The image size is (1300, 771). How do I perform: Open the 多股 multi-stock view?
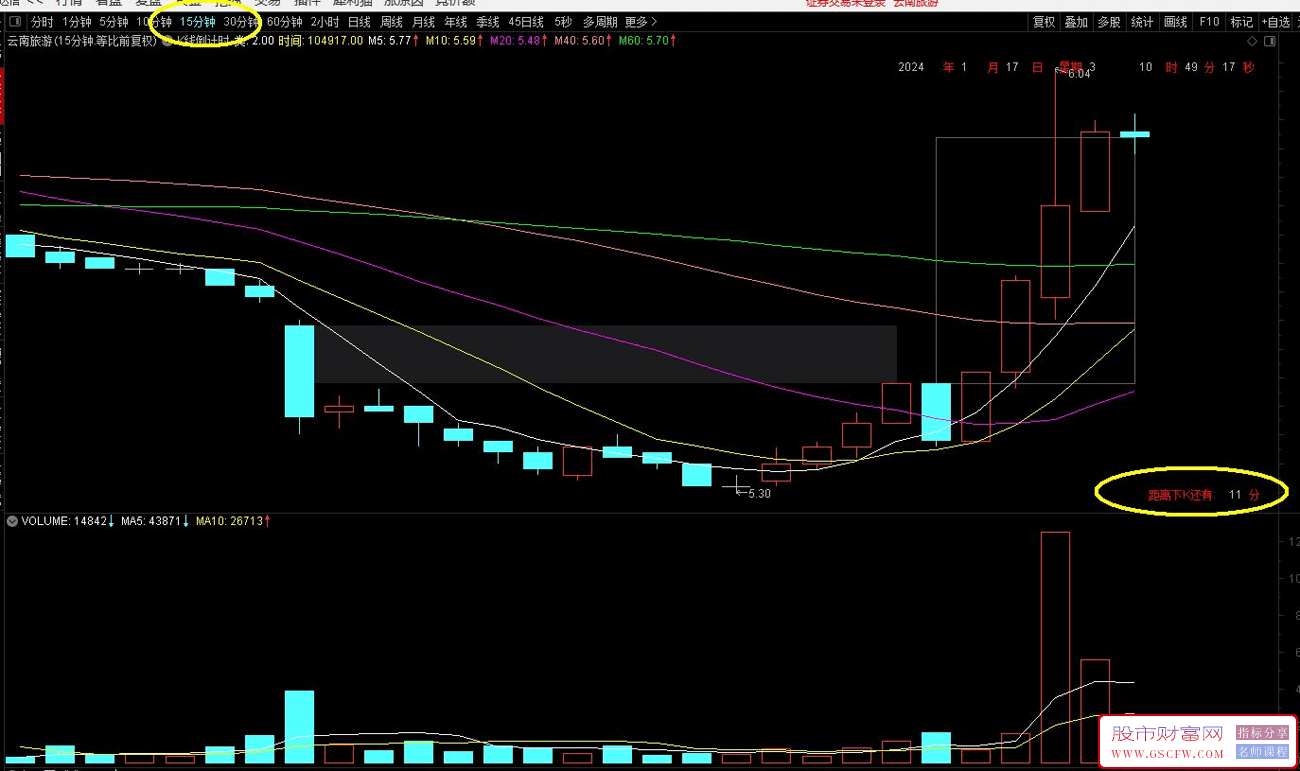(x=1109, y=22)
